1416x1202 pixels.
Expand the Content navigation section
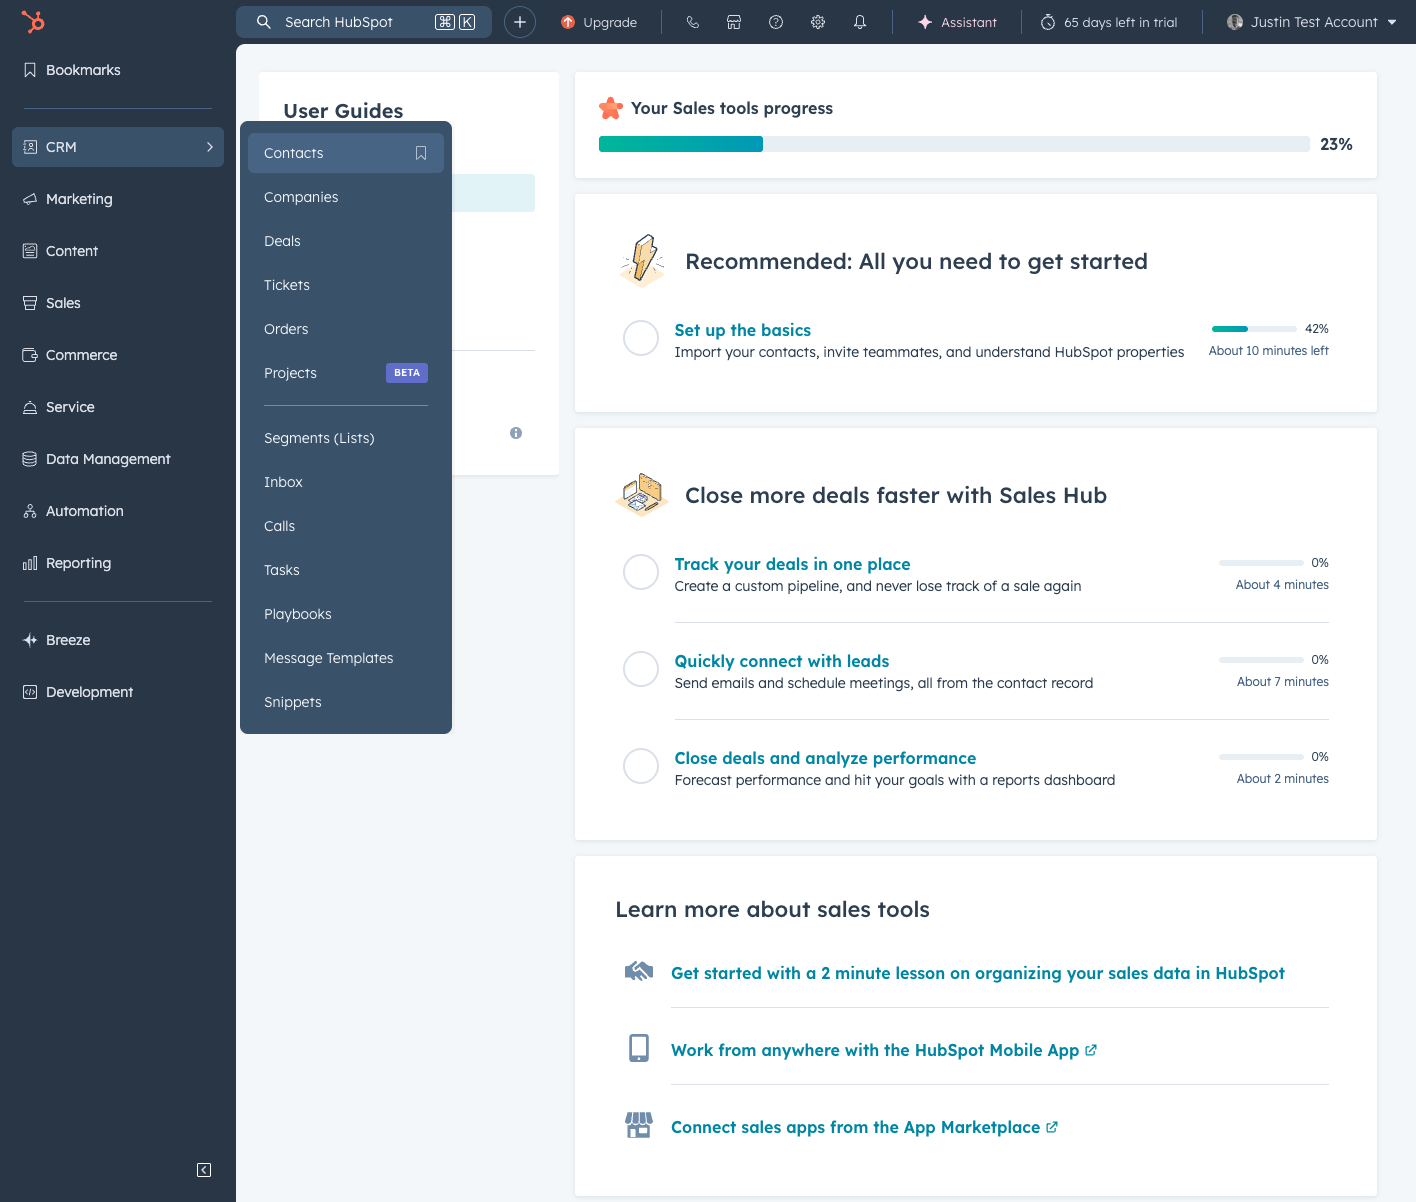coord(118,251)
